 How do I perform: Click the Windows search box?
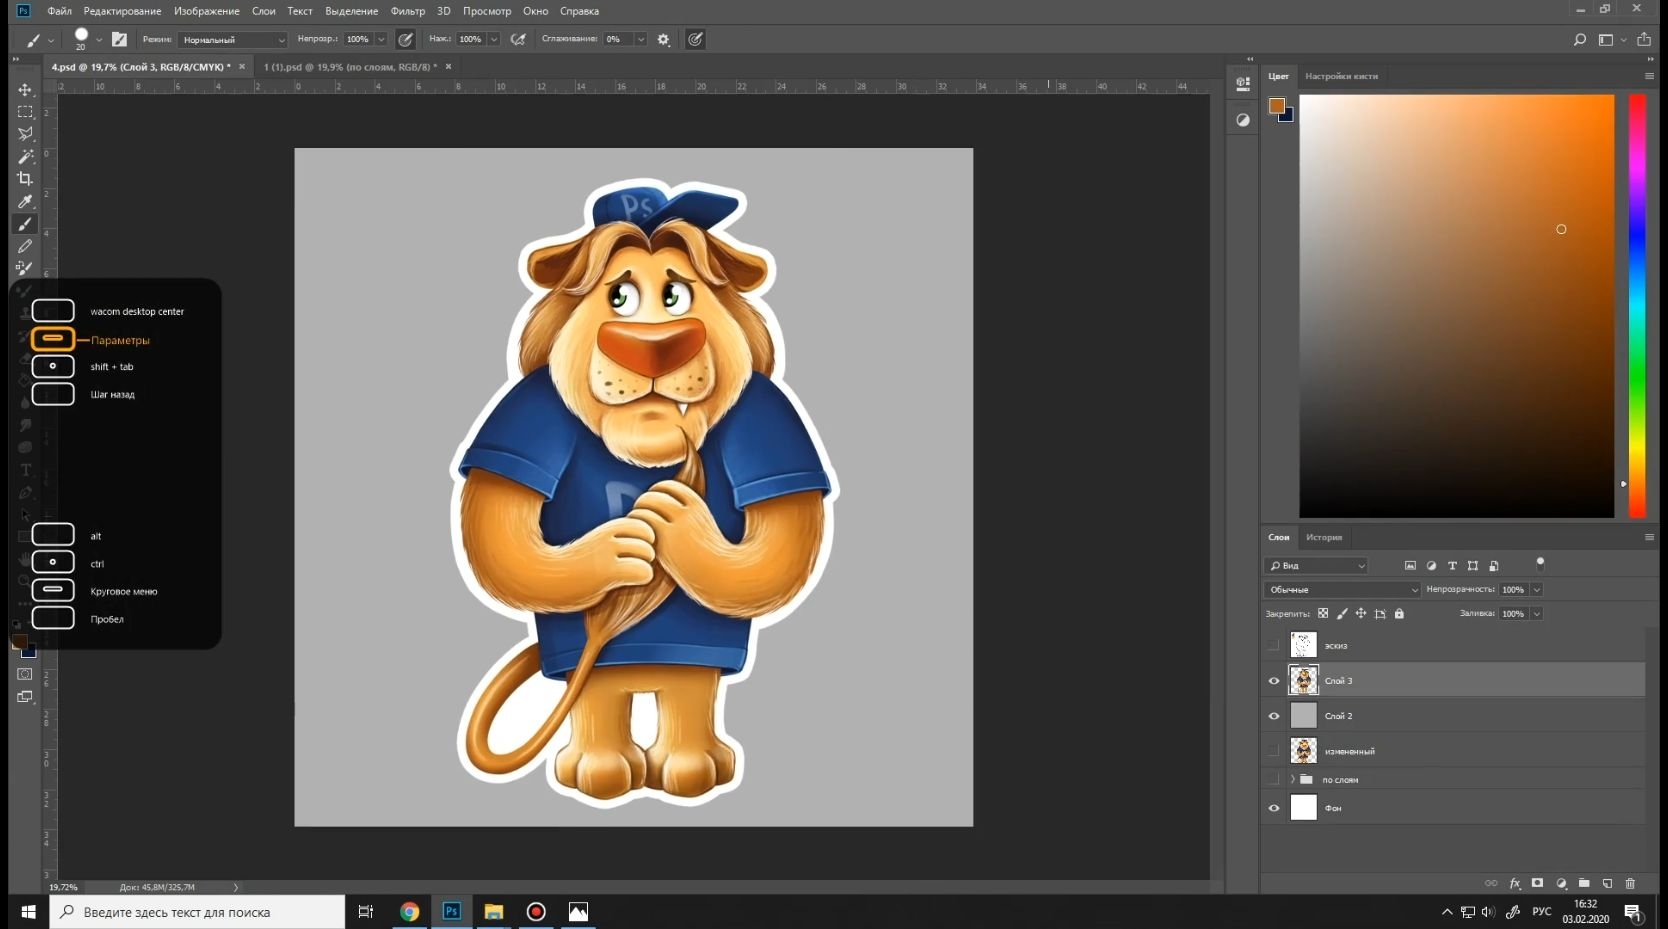coord(197,912)
